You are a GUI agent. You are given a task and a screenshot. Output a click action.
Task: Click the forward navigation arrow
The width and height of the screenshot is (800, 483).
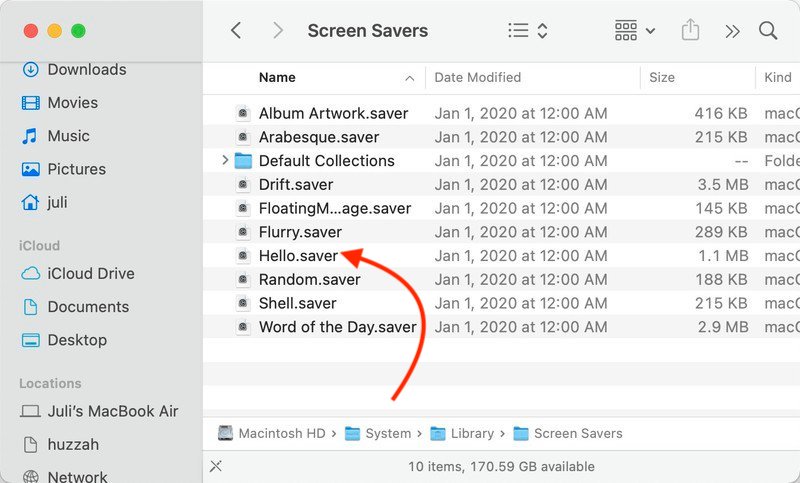pos(278,31)
